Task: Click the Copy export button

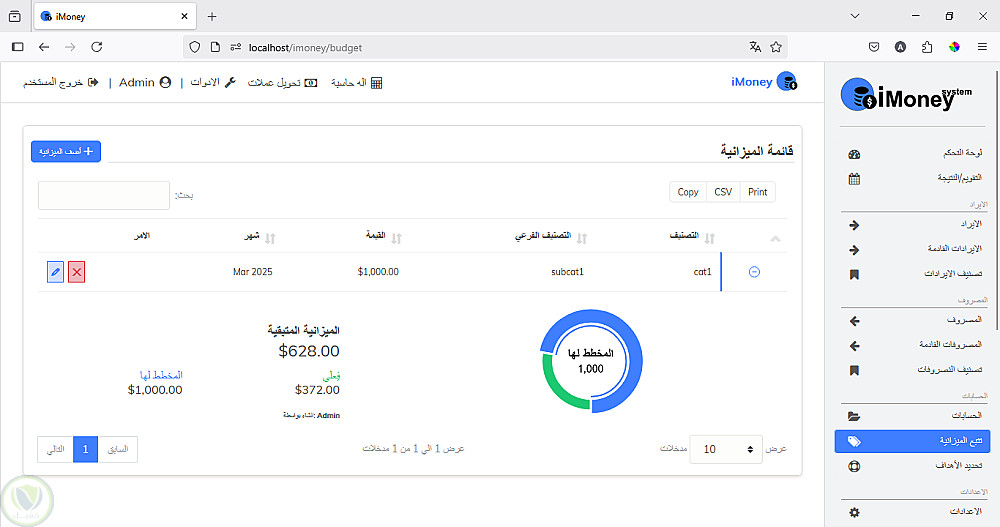Action: [688, 192]
